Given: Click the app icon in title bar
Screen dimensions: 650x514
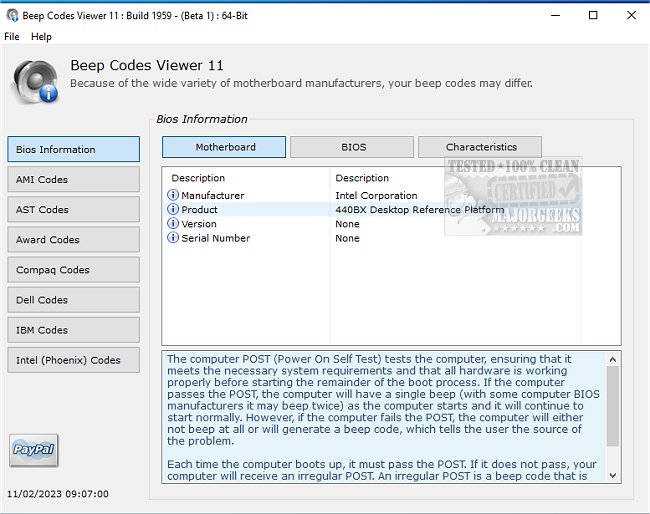Looking at the screenshot, I should coord(13,15).
